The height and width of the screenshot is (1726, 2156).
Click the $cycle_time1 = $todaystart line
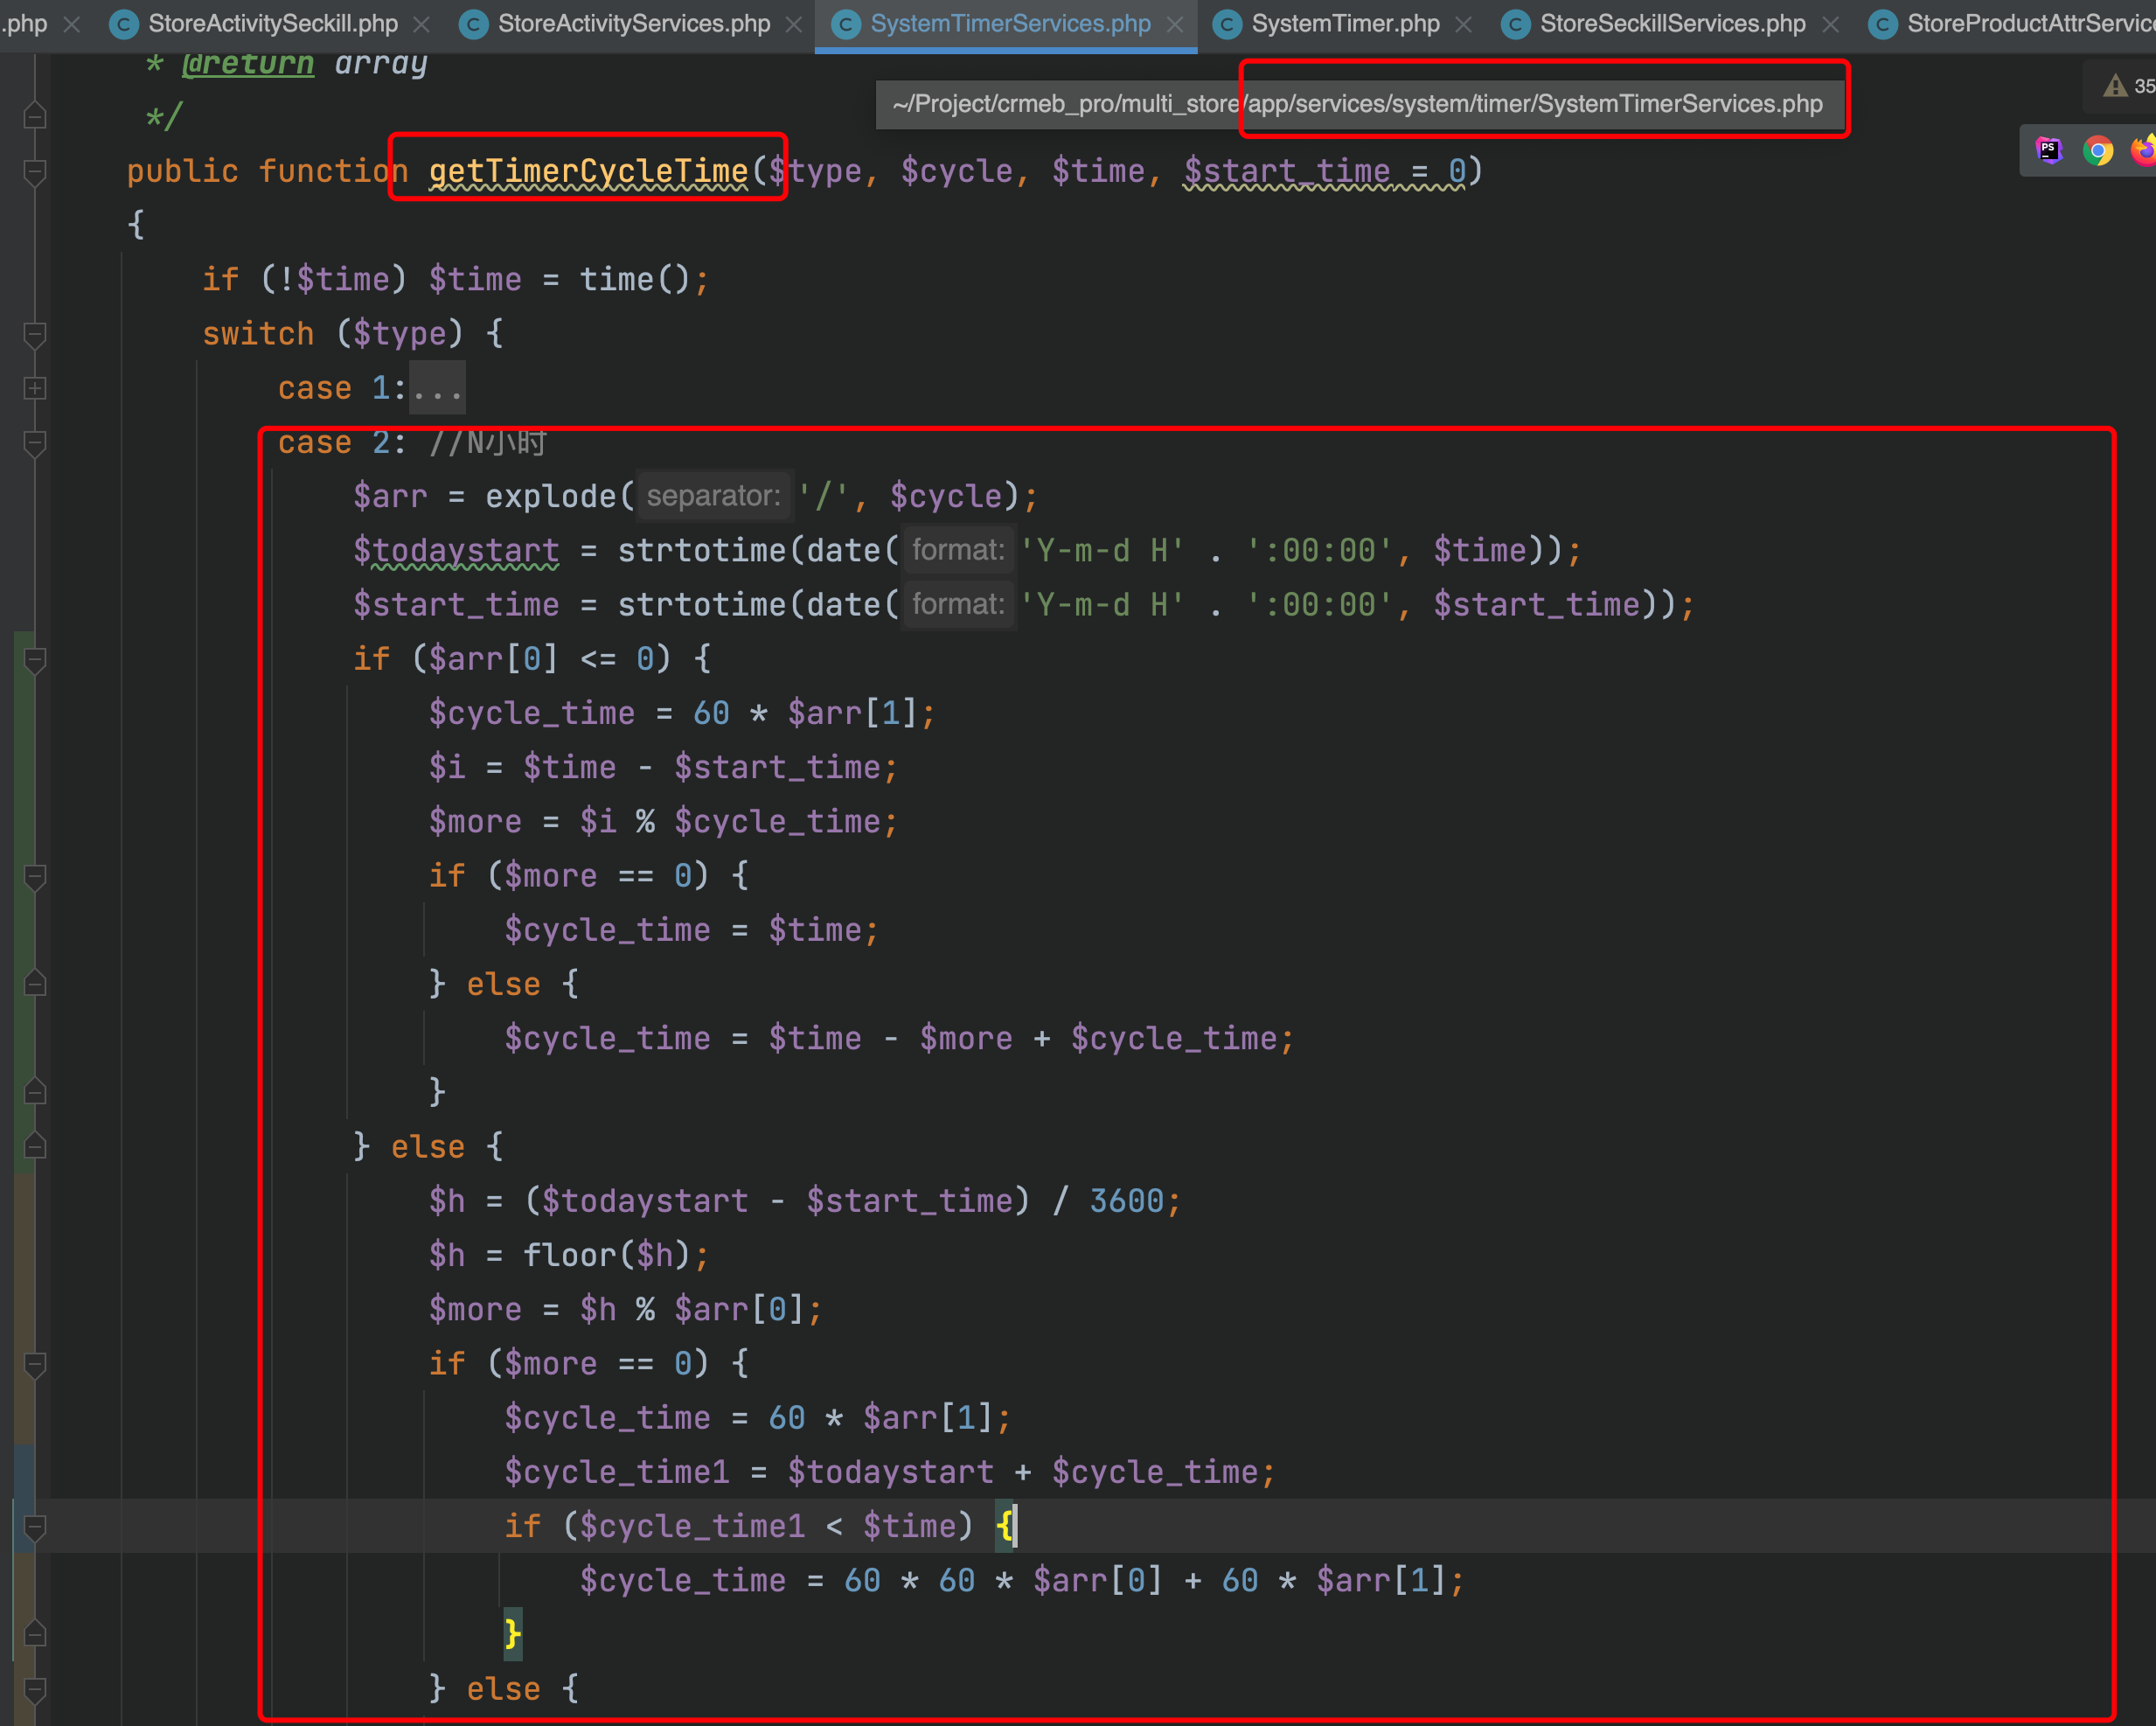coord(890,1472)
